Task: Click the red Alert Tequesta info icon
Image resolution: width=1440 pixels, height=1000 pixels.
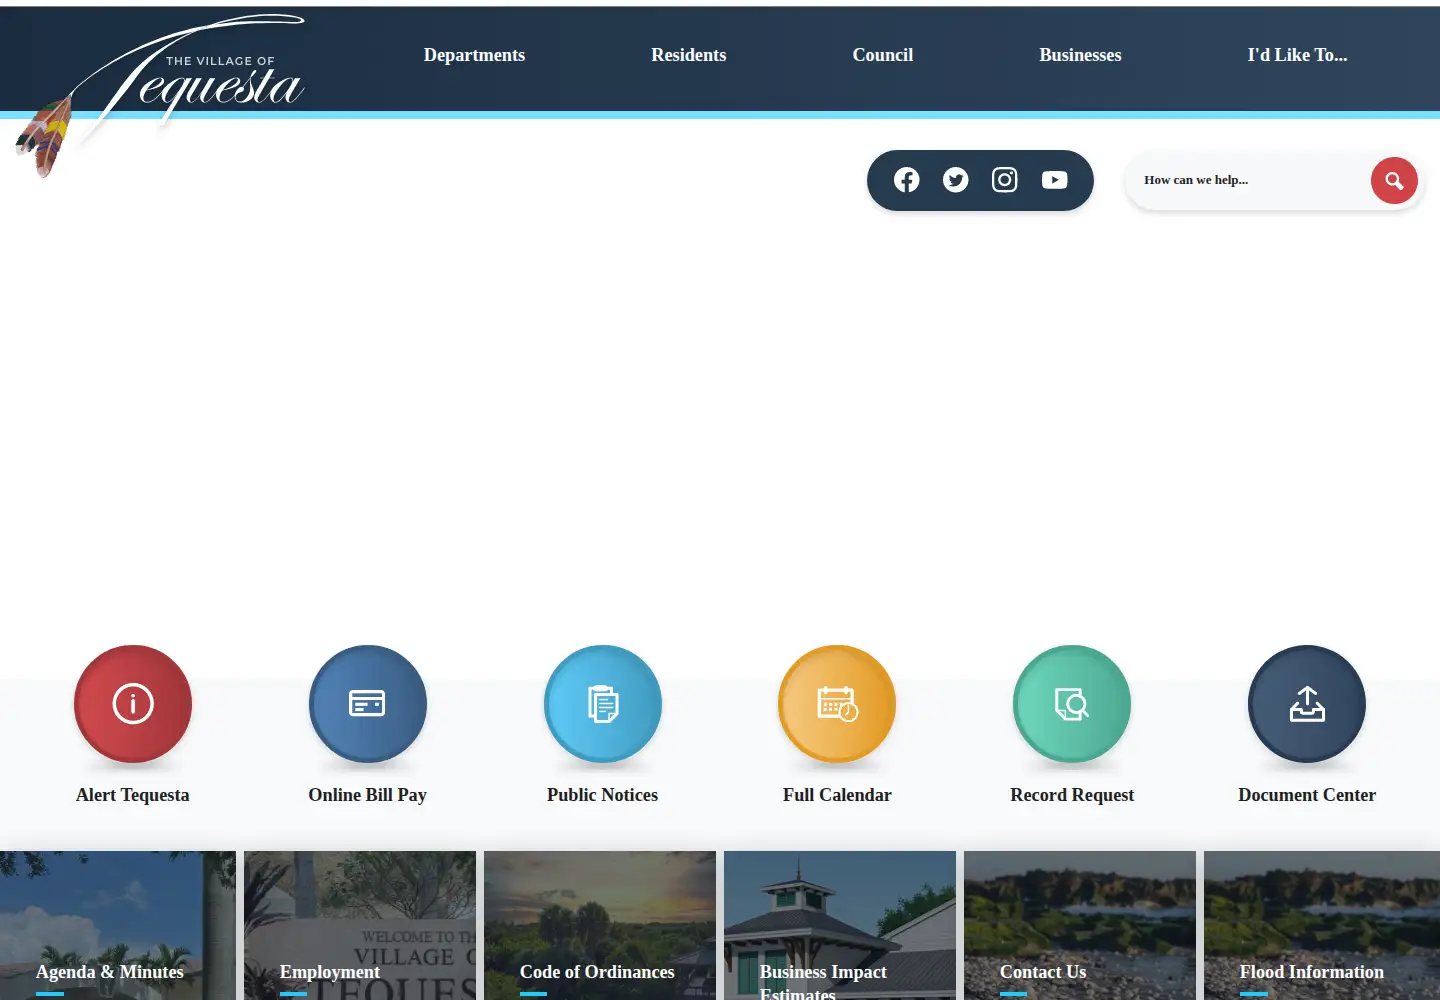Action: 133,704
